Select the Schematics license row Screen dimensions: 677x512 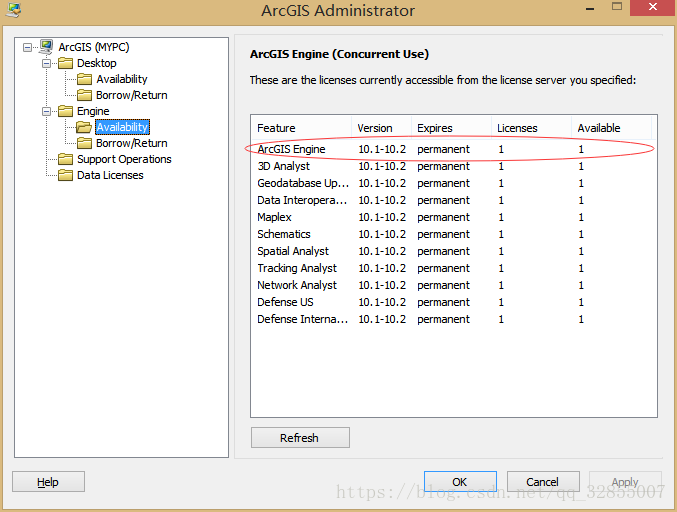coord(453,234)
